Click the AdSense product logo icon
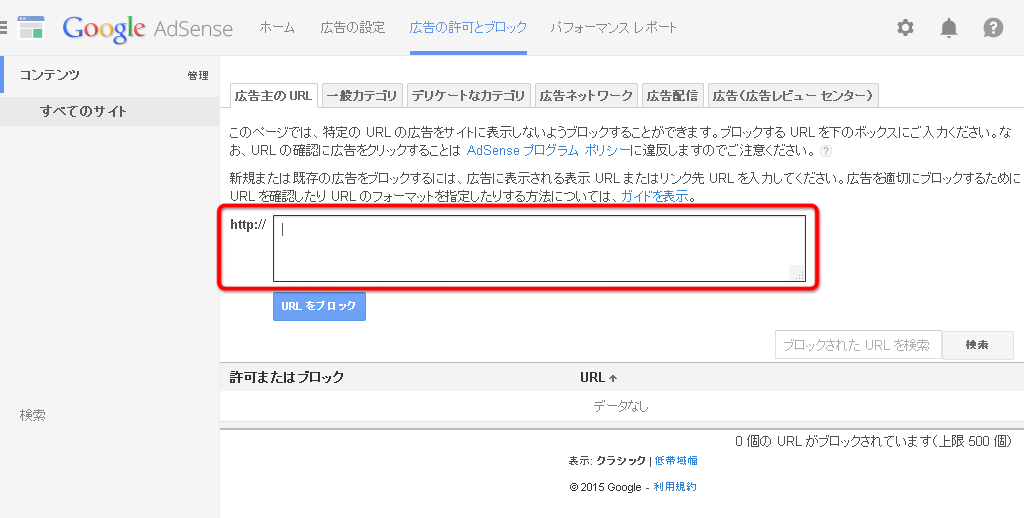Screen dimensions: 1024x518 [31, 28]
